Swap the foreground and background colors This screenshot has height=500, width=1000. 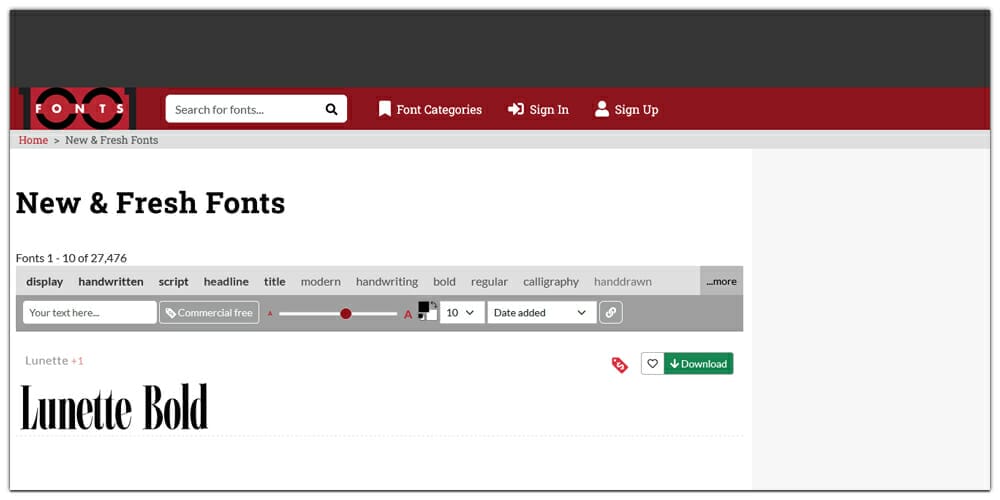434,304
